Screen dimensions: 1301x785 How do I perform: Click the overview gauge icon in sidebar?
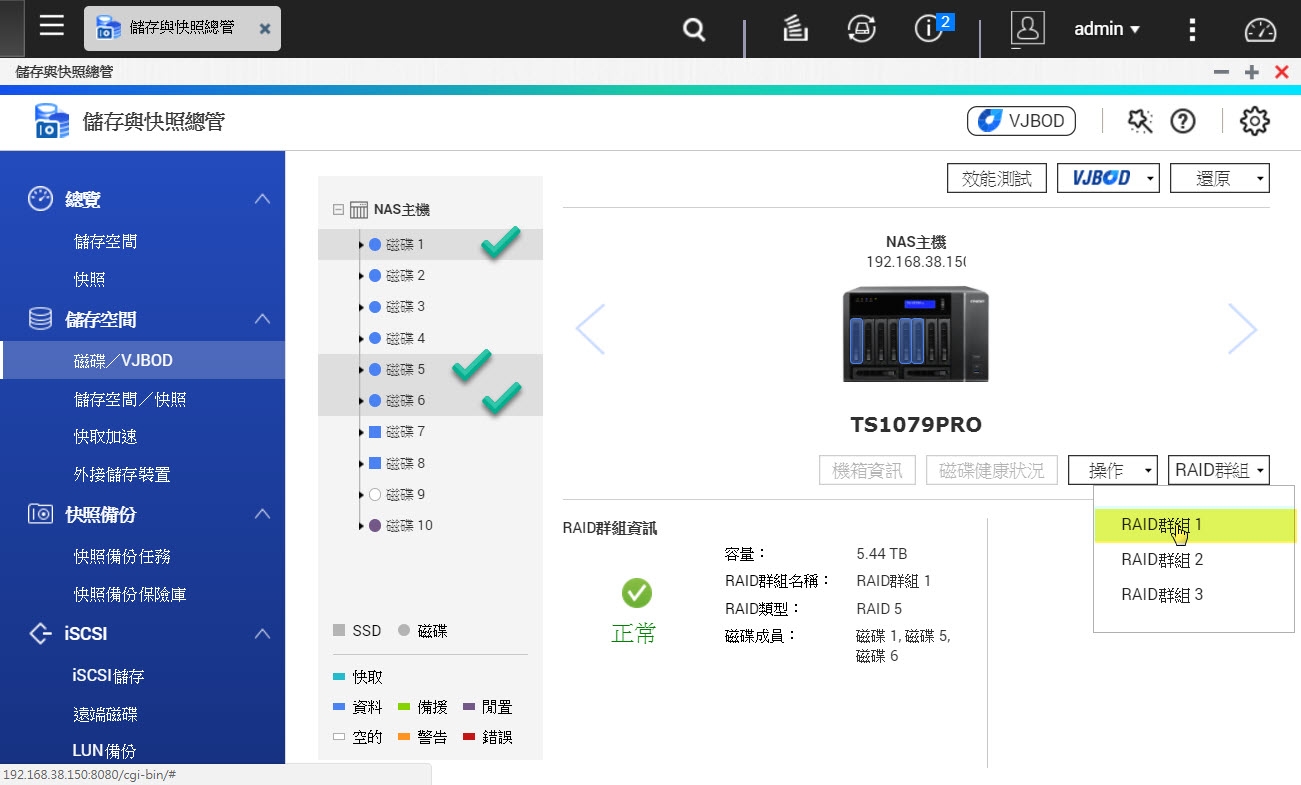click(40, 199)
